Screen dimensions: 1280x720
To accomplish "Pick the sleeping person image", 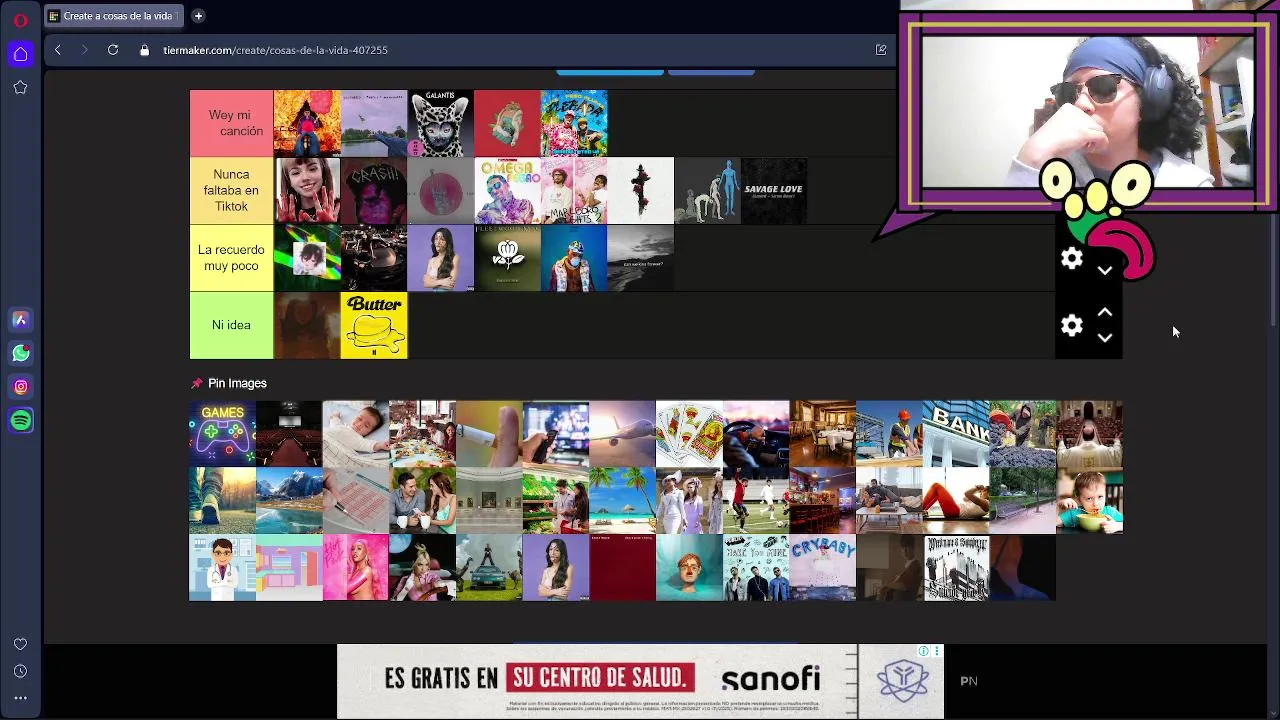I will click(x=356, y=434).
